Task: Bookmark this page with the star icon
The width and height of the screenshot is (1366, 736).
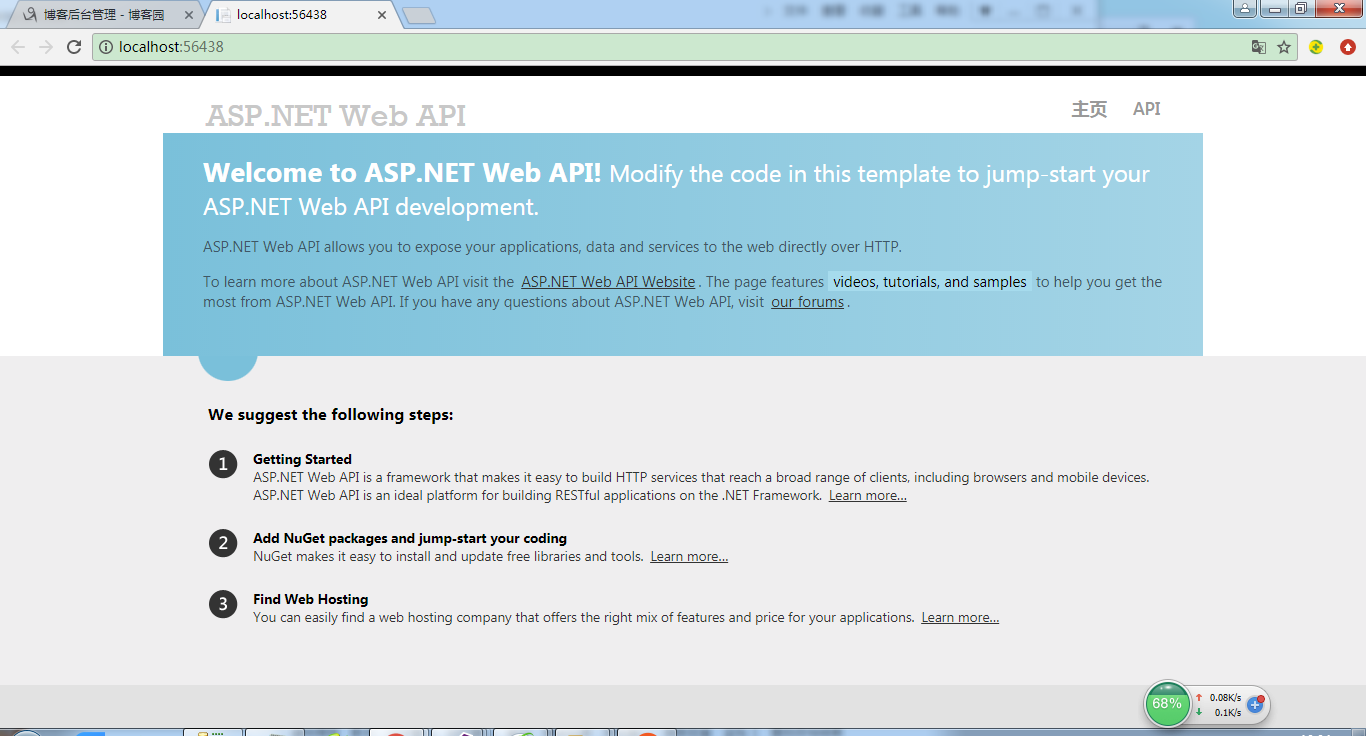Action: 1284,47
